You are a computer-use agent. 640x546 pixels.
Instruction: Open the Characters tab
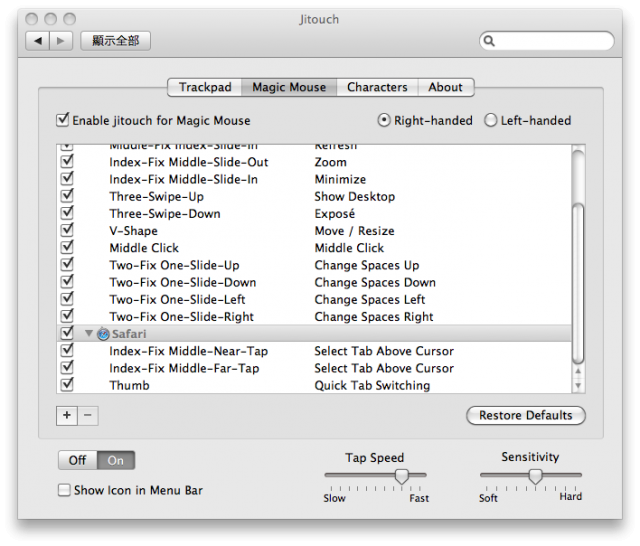377,87
